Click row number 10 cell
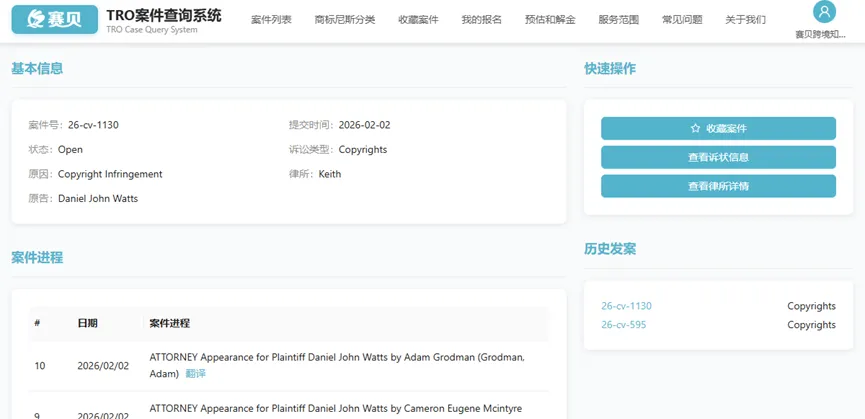This screenshot has width=865, height=419. 40,366
